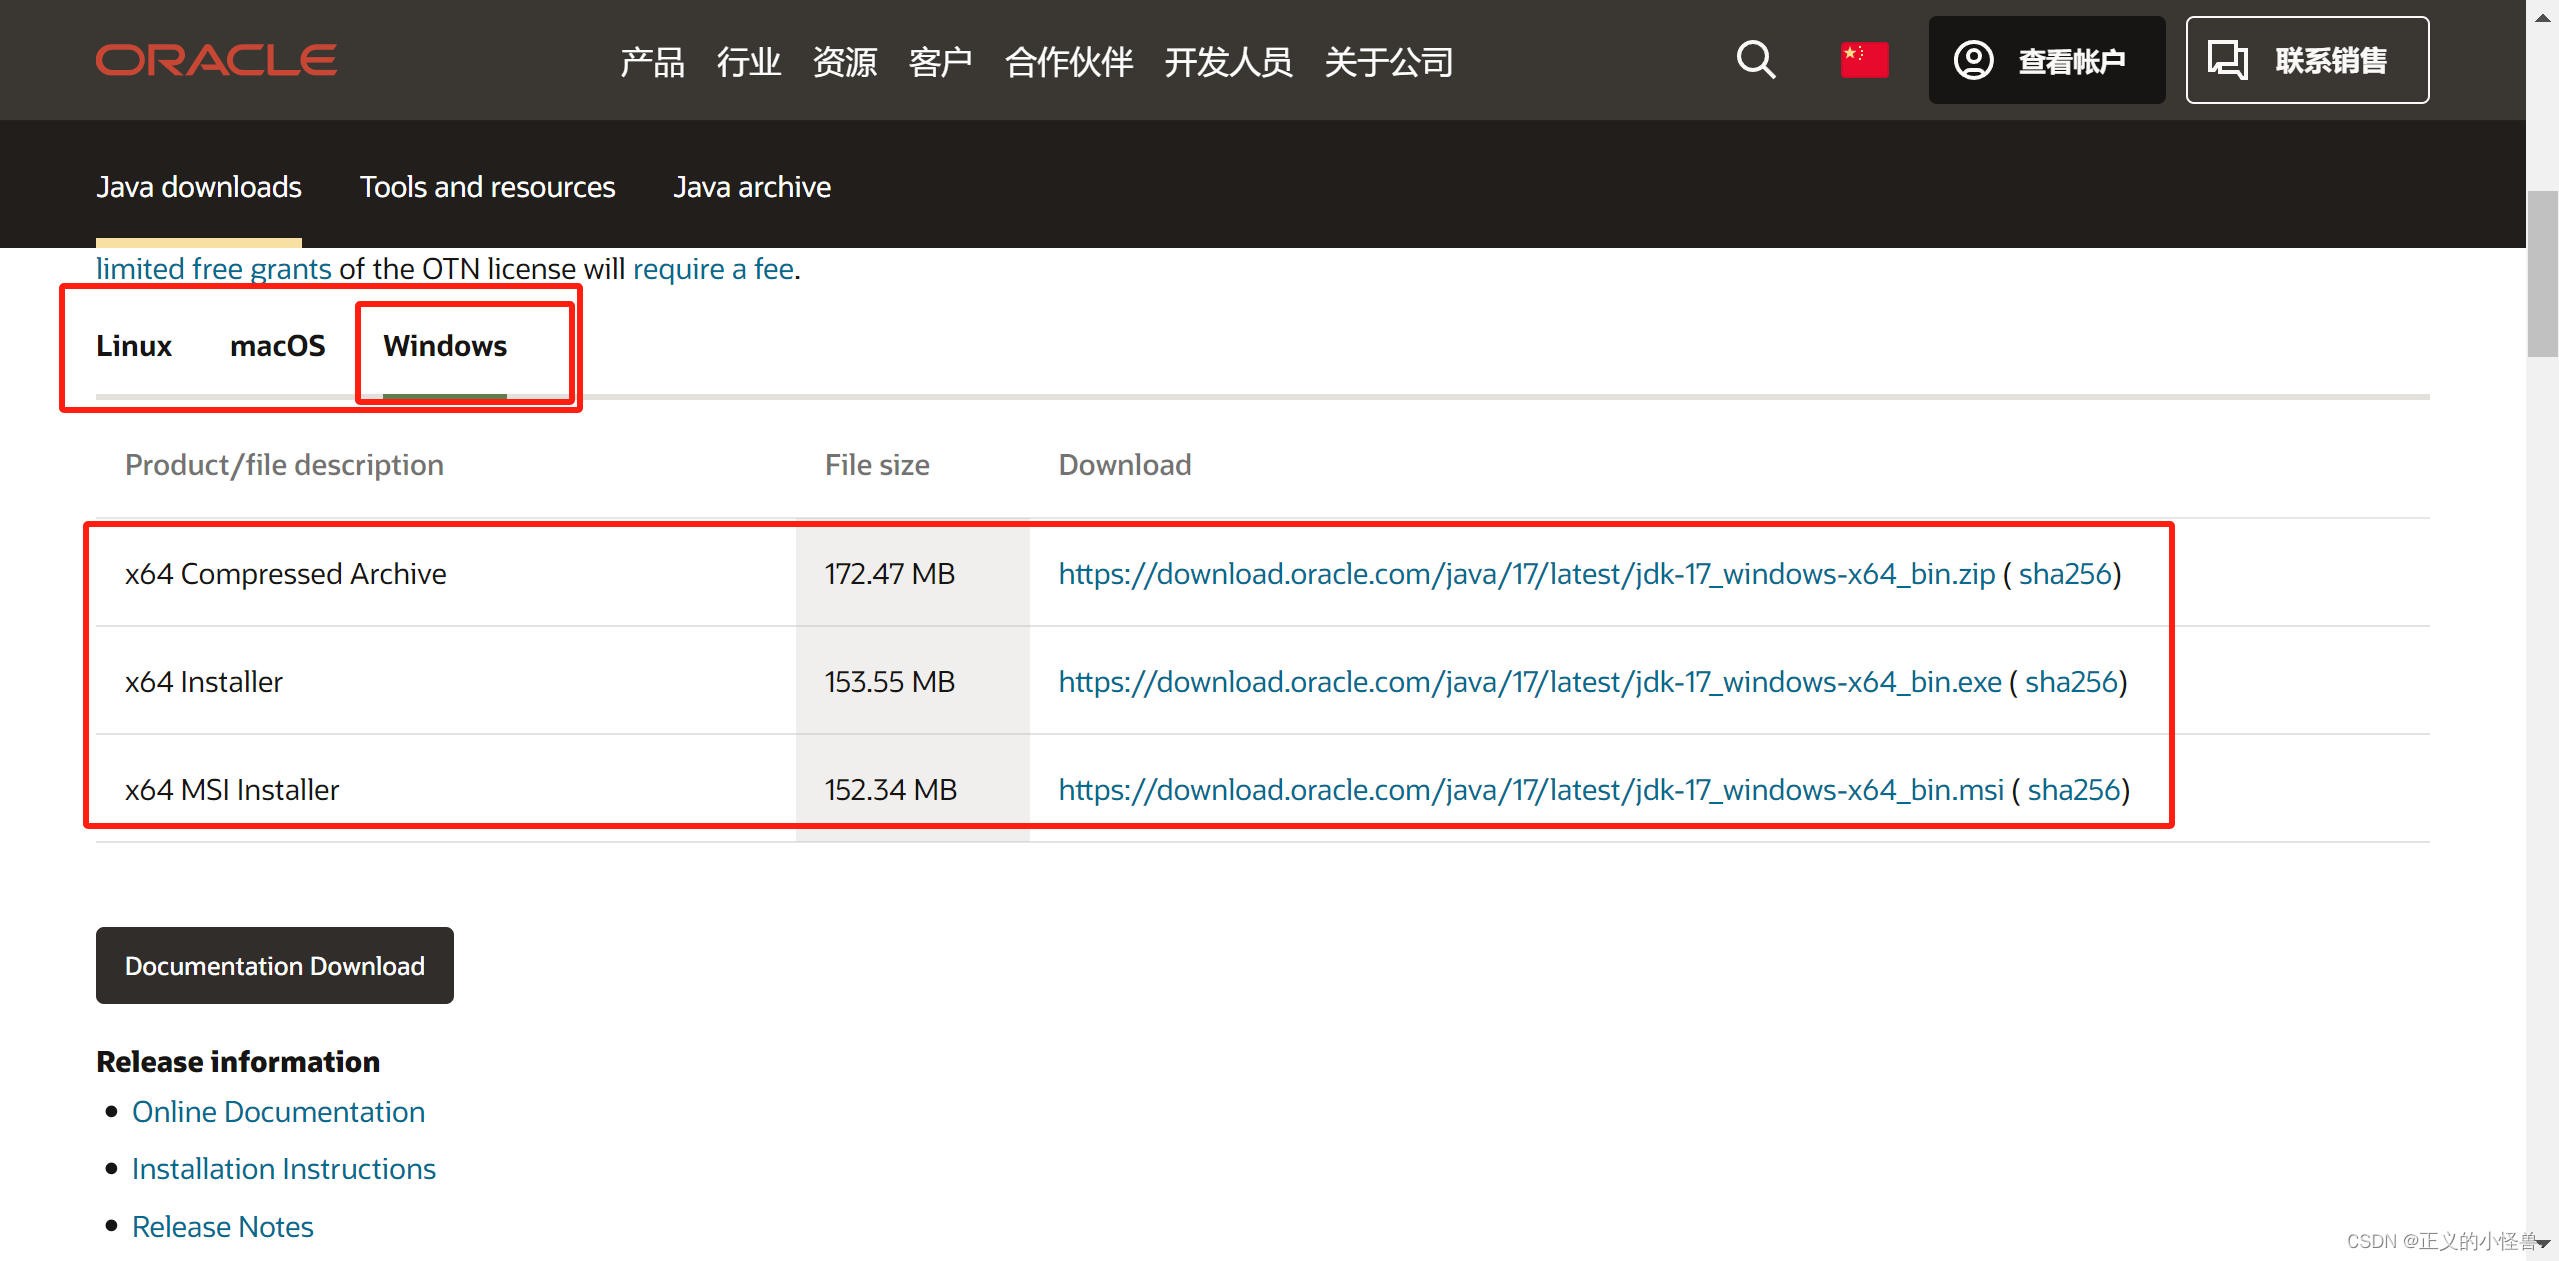This screenshot has height=1261, width=2559.
Task: Open sha256 link for MSI installer
Action: (2073, 790)
